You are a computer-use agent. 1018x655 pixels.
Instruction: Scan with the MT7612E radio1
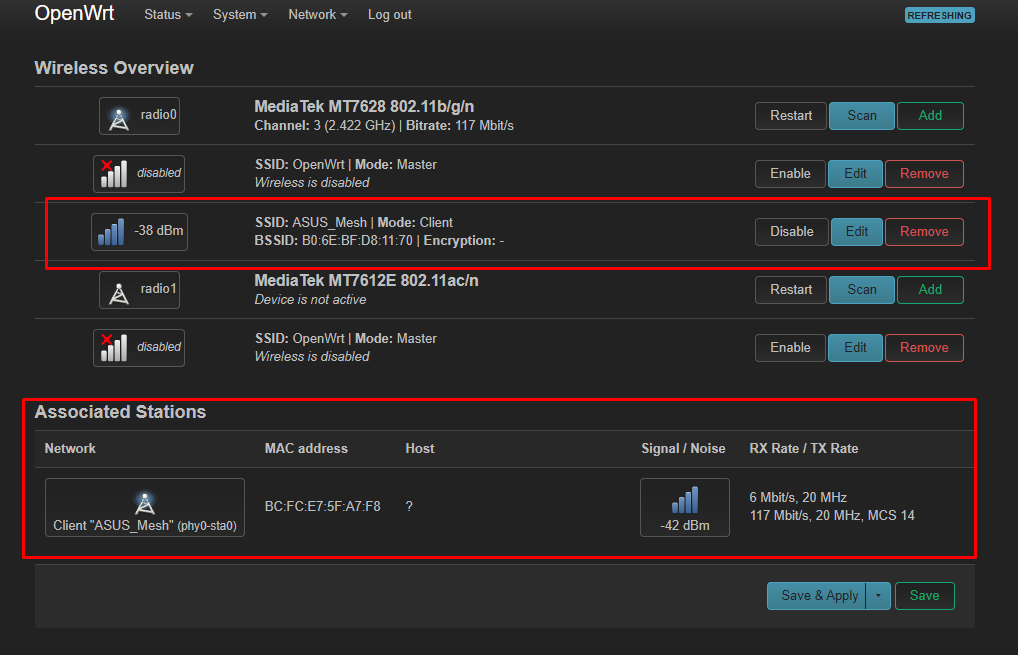862,290
